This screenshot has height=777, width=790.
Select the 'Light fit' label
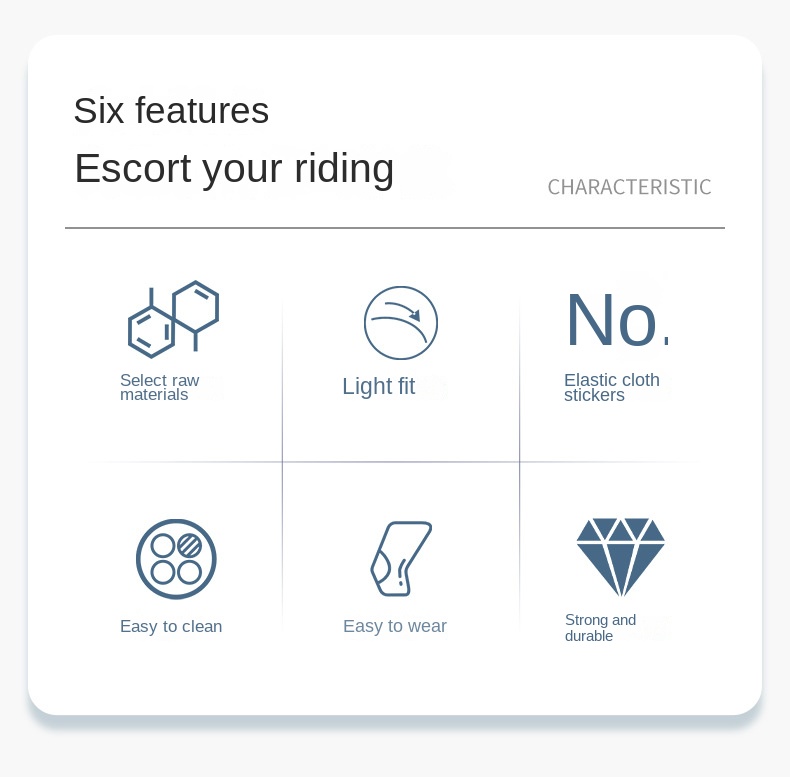pyautogui.click(x=378, y=386)
